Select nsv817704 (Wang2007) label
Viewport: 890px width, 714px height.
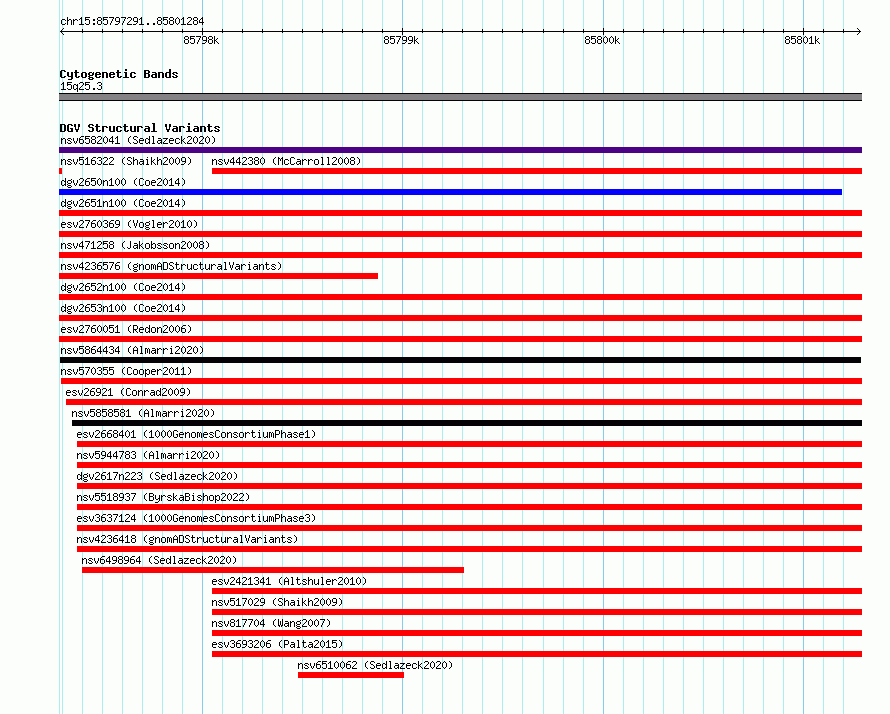tap(271, 623)
